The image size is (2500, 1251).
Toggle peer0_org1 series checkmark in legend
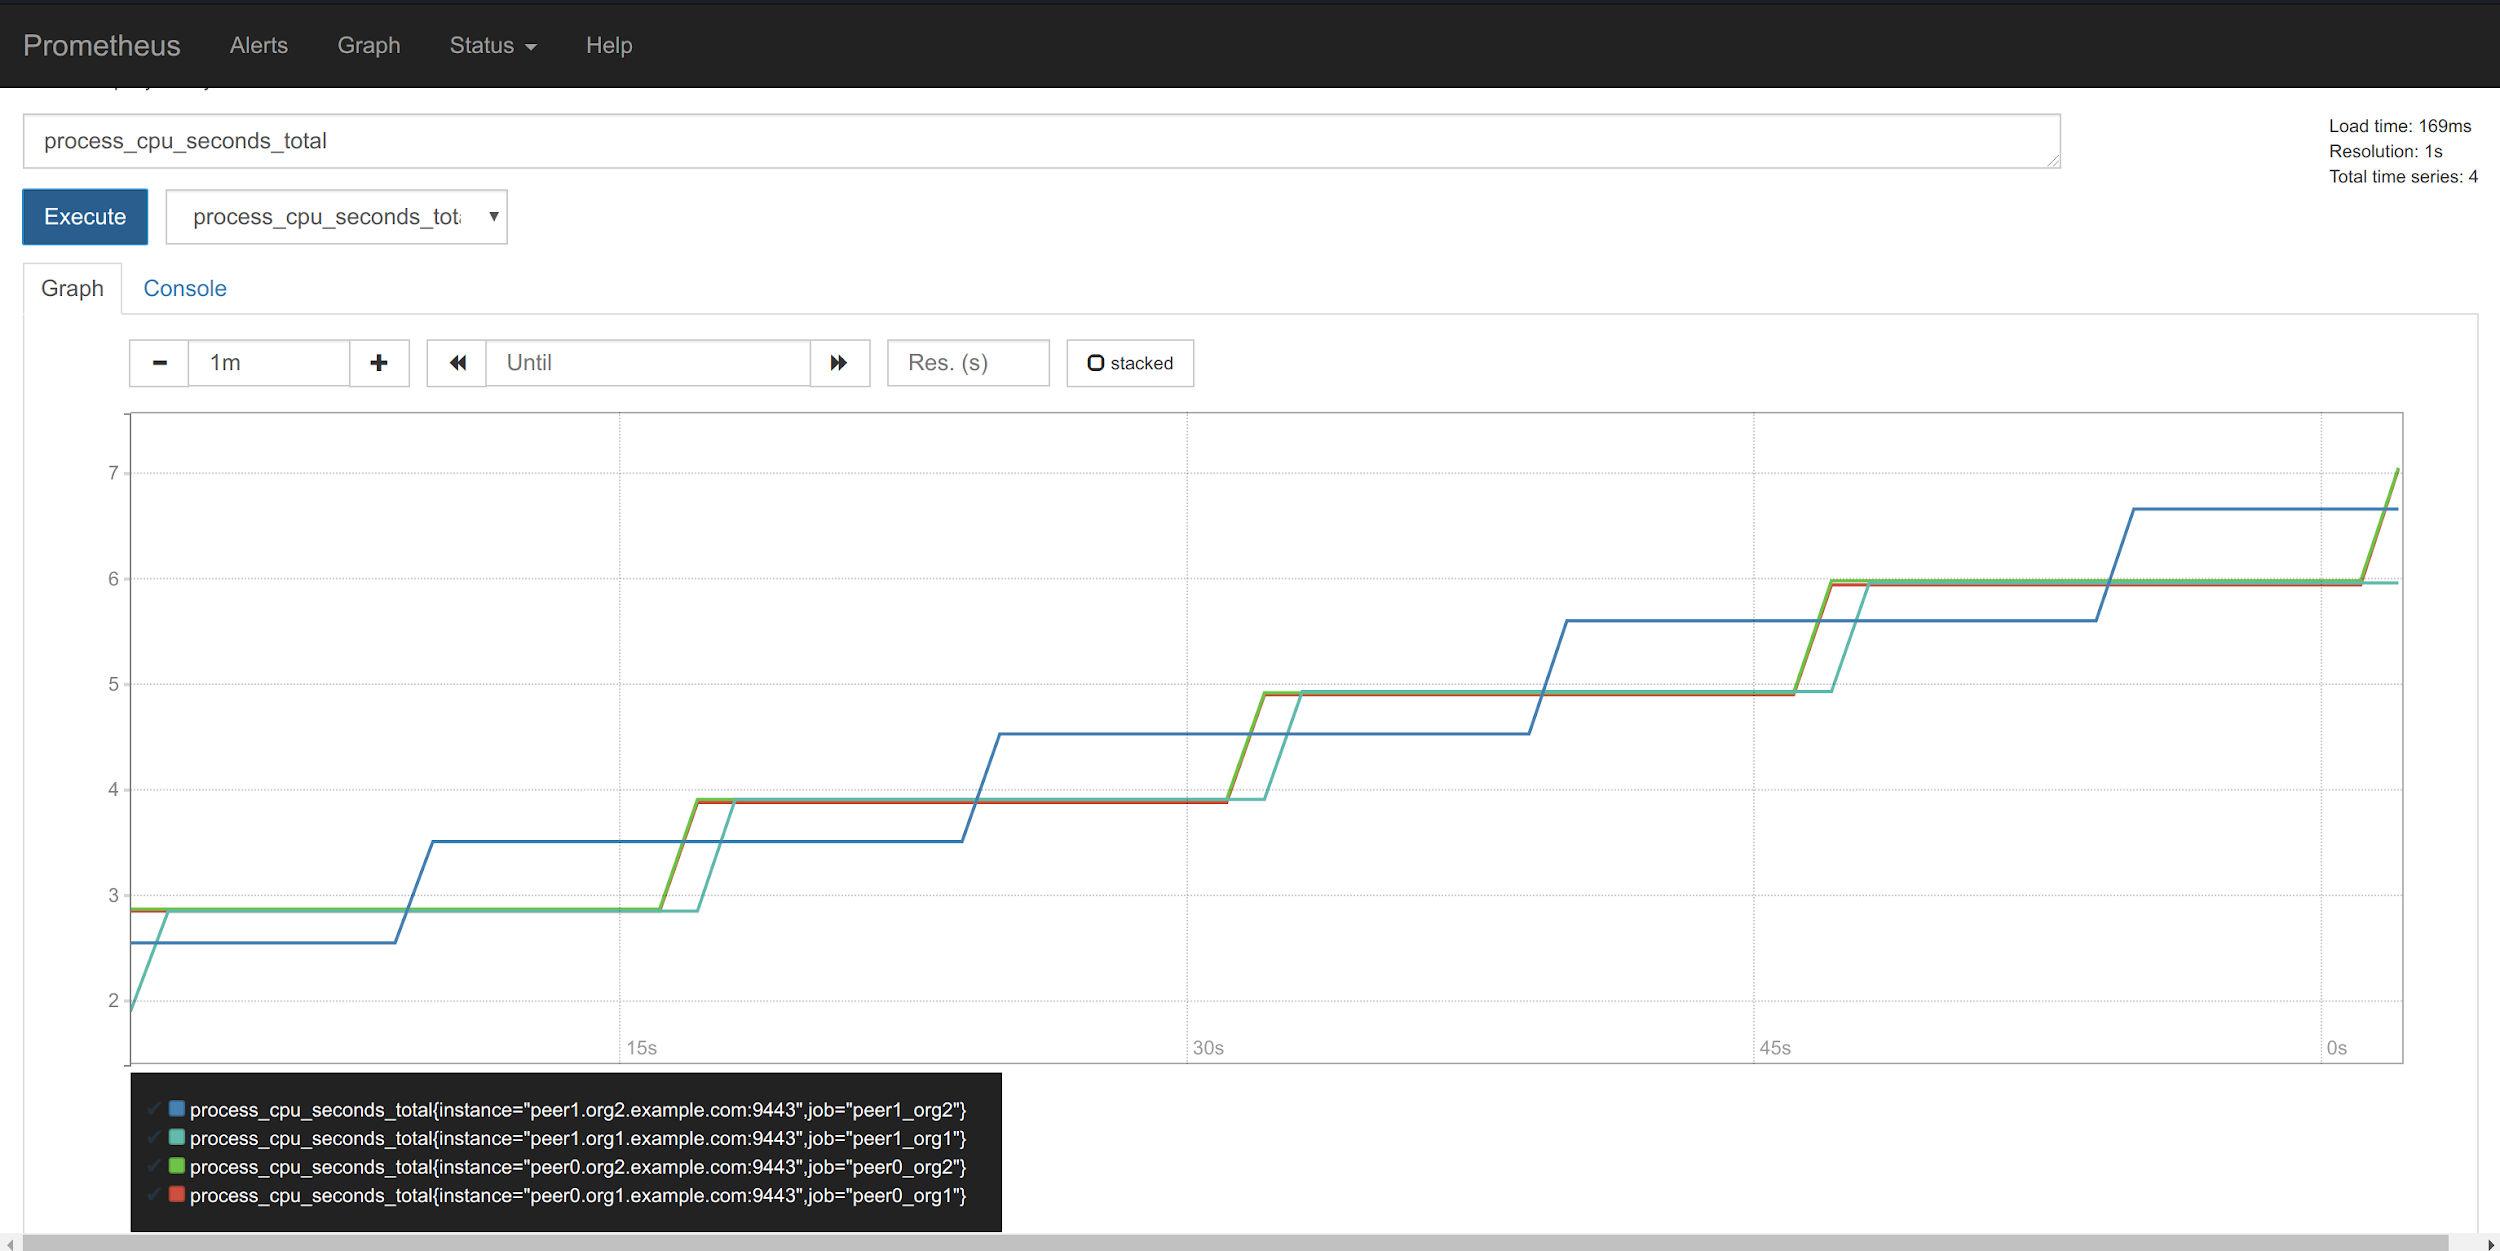[154, 1195]
